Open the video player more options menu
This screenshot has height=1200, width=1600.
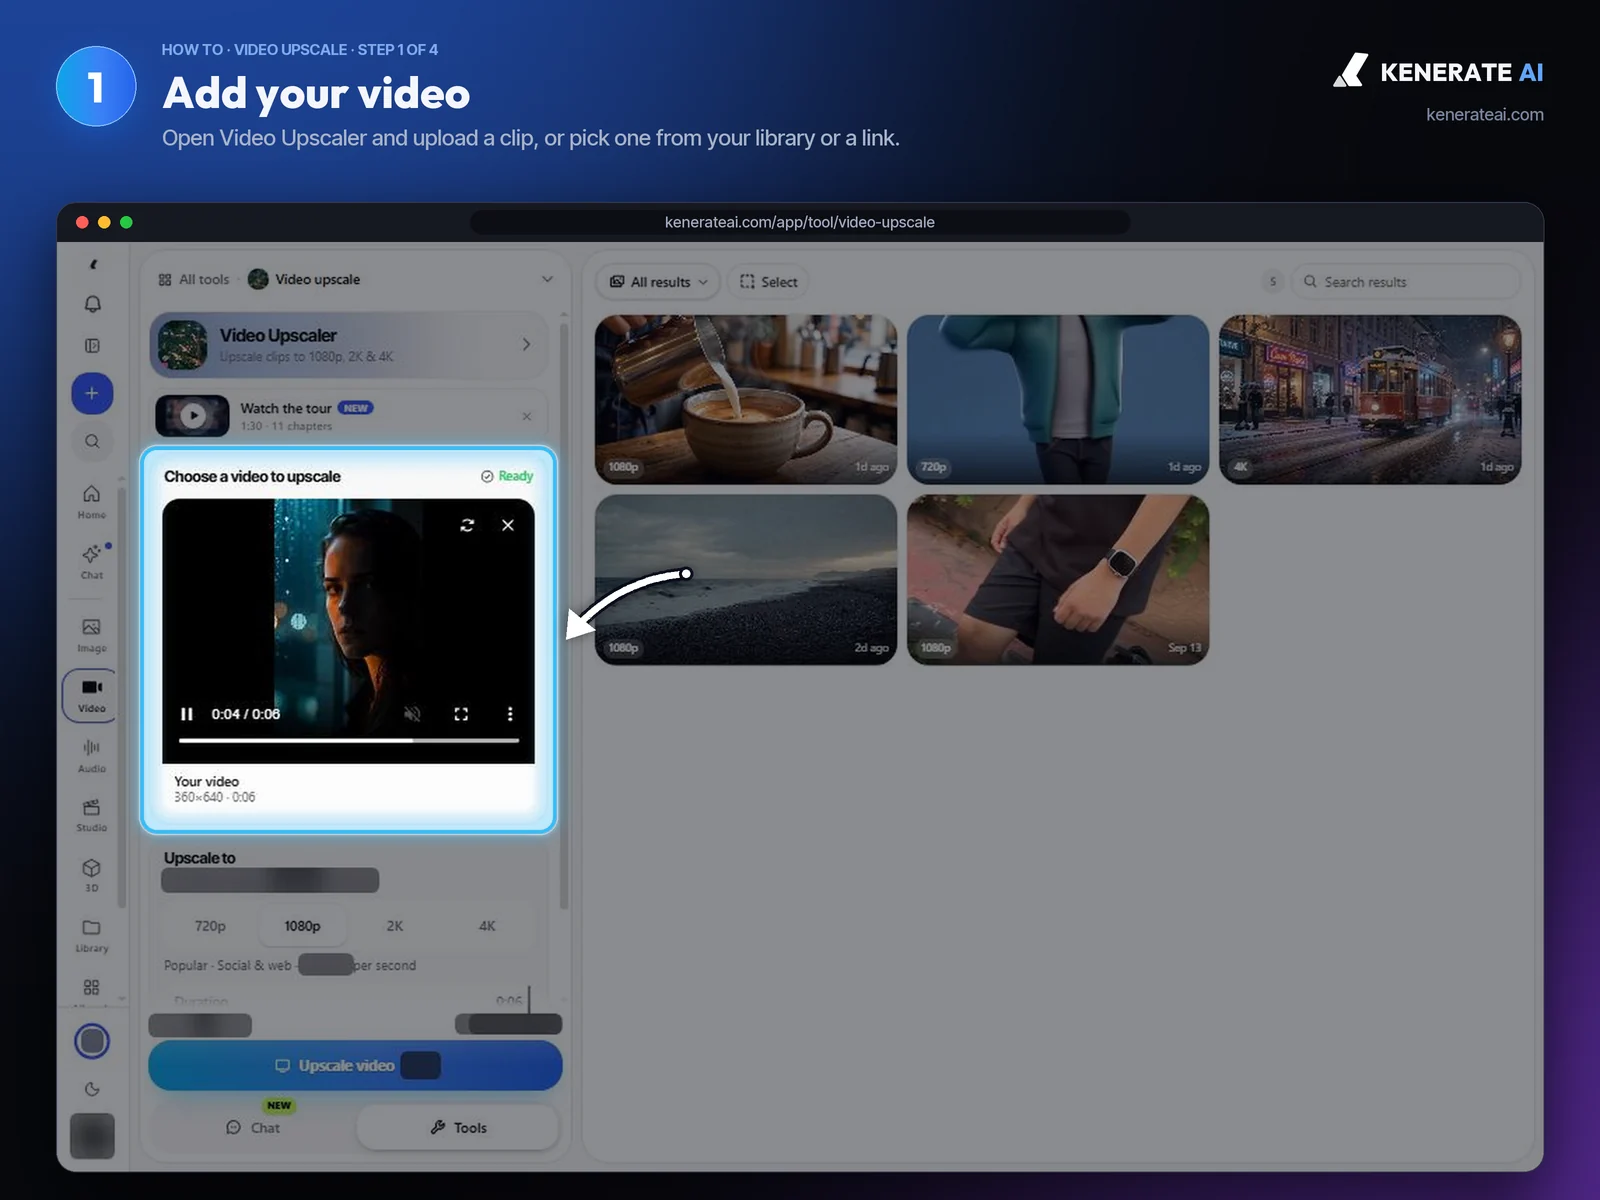510,714
